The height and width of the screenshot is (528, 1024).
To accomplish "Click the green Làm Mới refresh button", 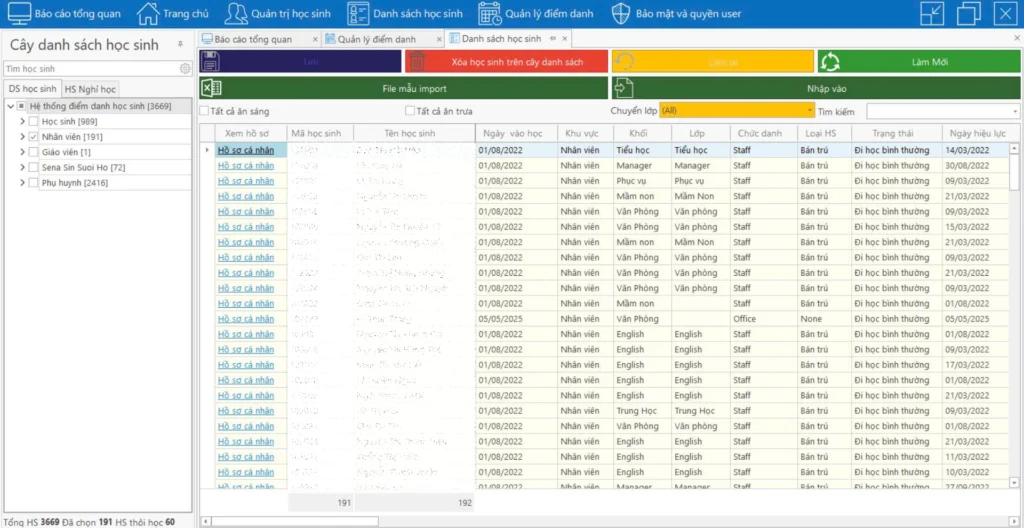I will click(x=919, y=61).
